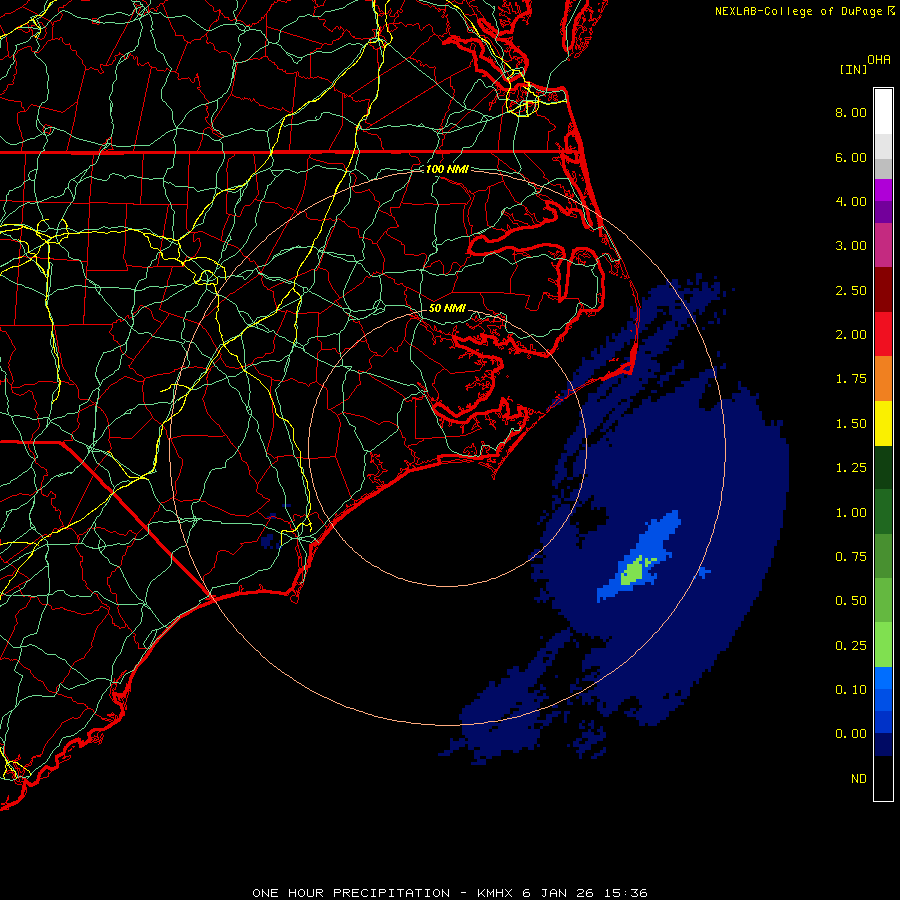Click the 3.00 legend value
900x900 pixels.
pyautogui.click(x=851, y=246)
